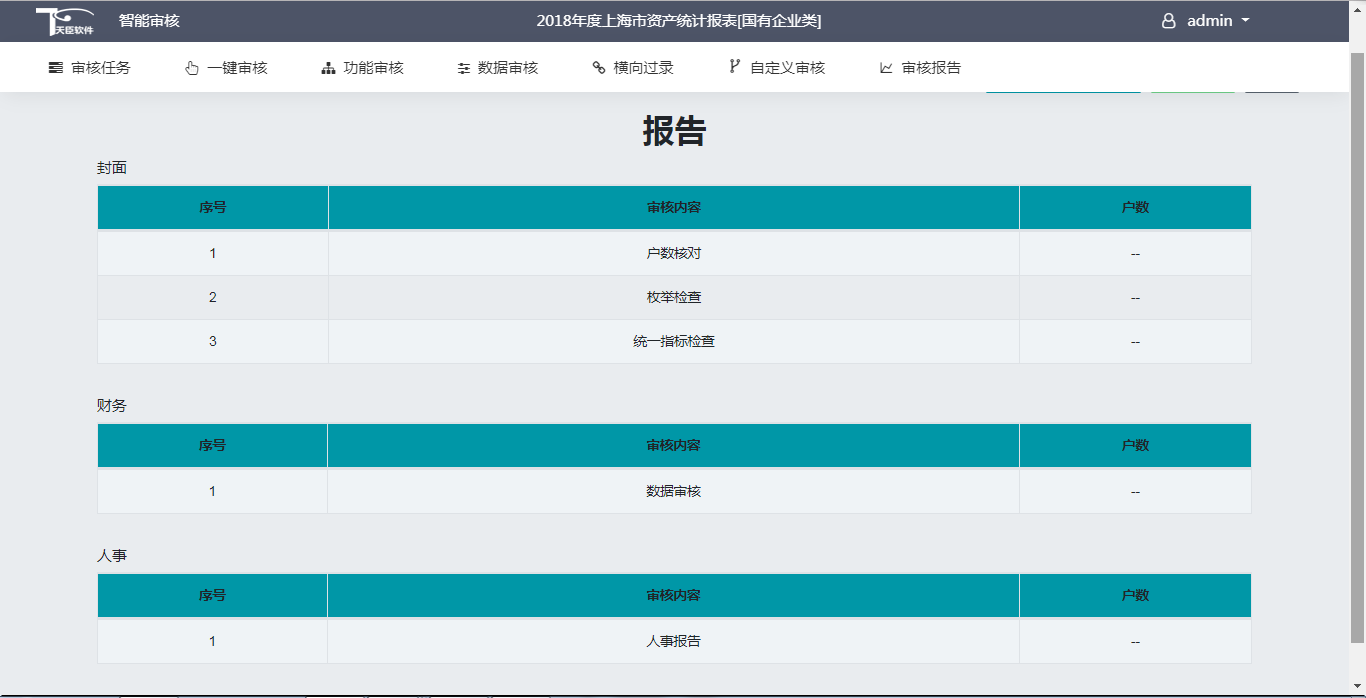1366x698 pixels.
Task: Click the sliders icon for 数据审核
Action: point(463,68)
